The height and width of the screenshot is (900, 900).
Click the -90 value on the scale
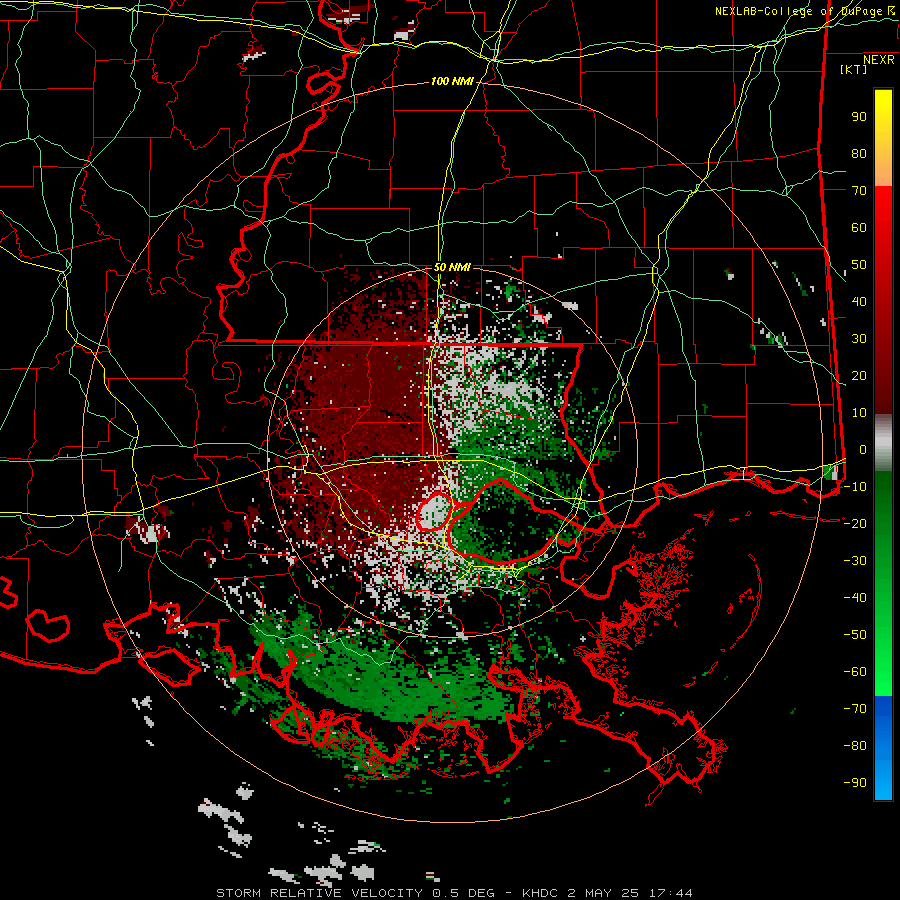(x=855, y=783)
